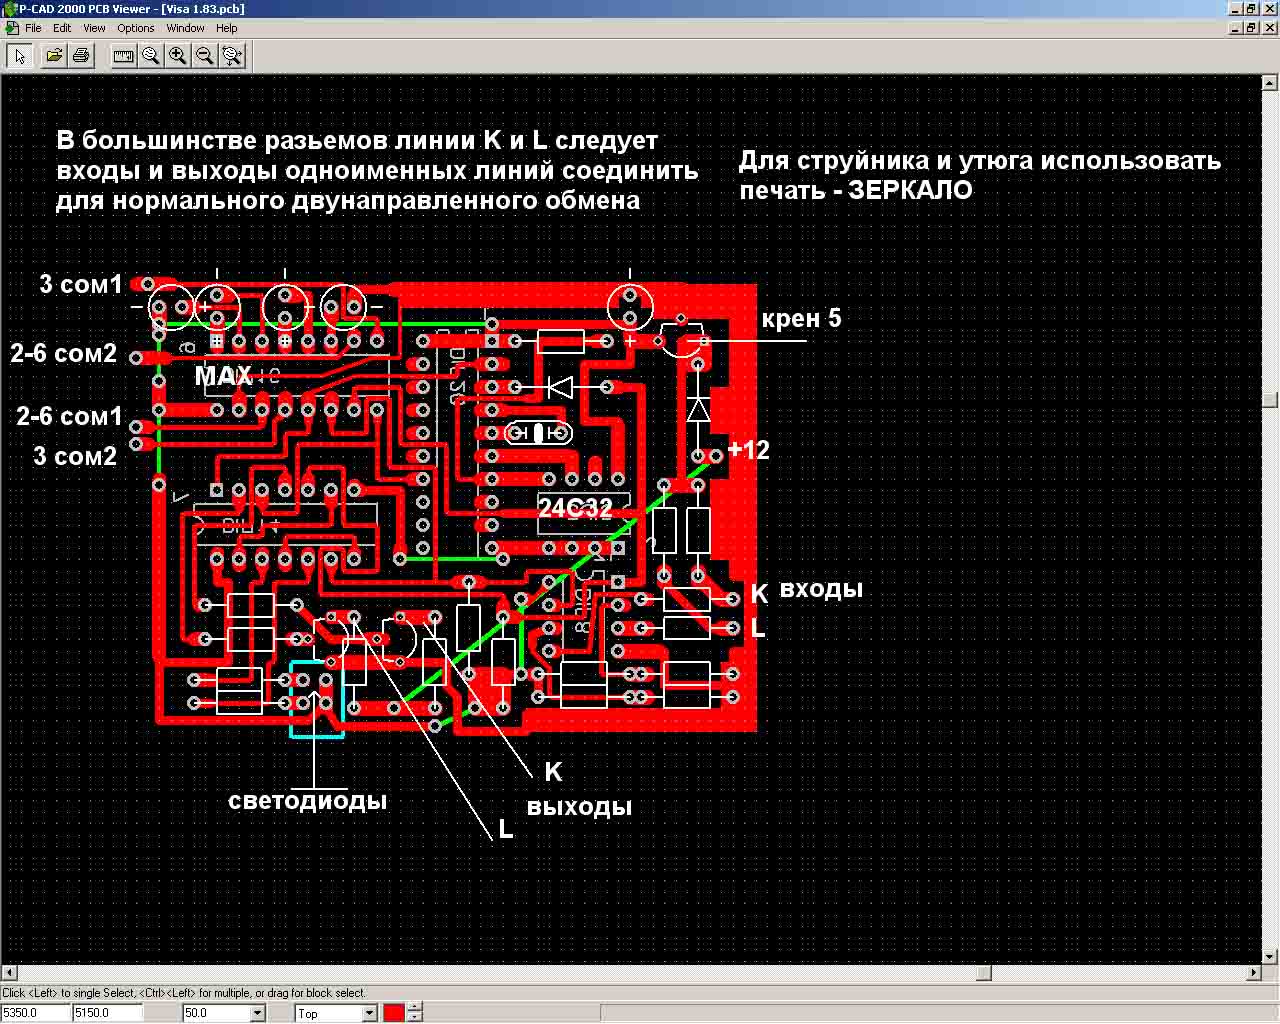The width and height of the screenshot is (1280, 1024).
Task: Click the X coordinate field showing 5350.0
Action: pos(35,1013)
